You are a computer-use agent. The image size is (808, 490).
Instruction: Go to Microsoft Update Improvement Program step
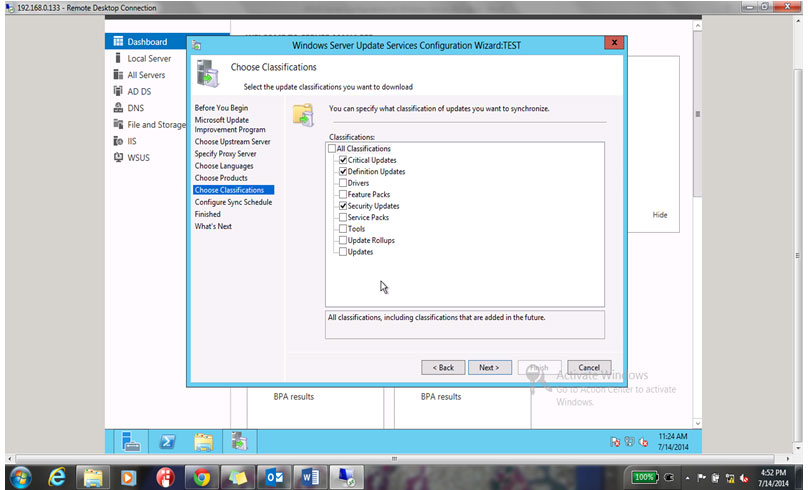[230, 125]
